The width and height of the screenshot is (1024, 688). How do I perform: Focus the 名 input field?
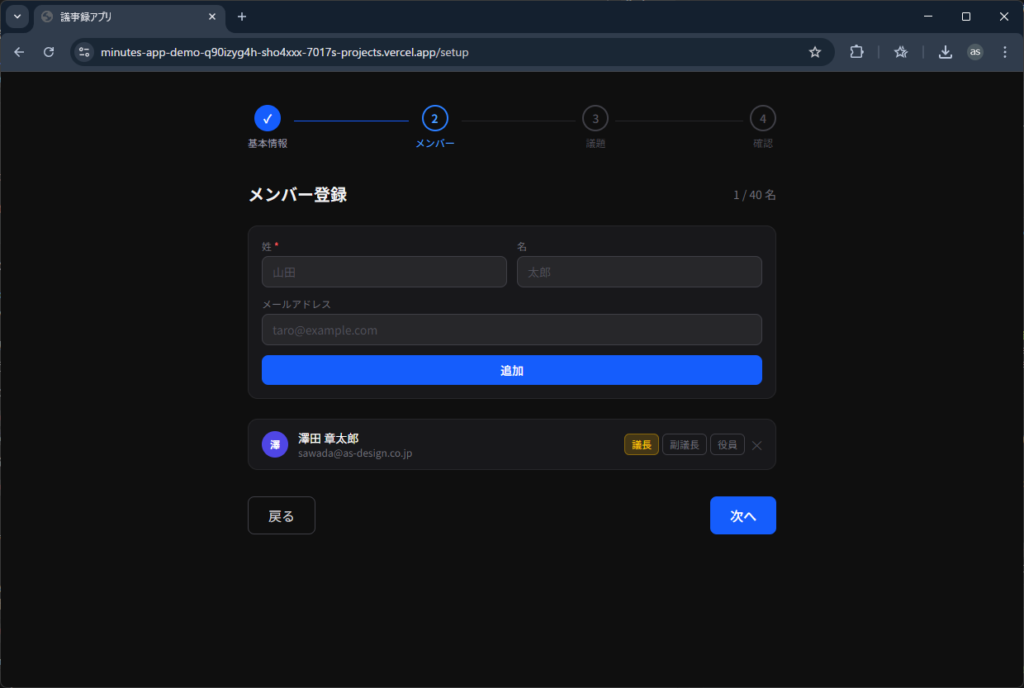coord(639,272)
